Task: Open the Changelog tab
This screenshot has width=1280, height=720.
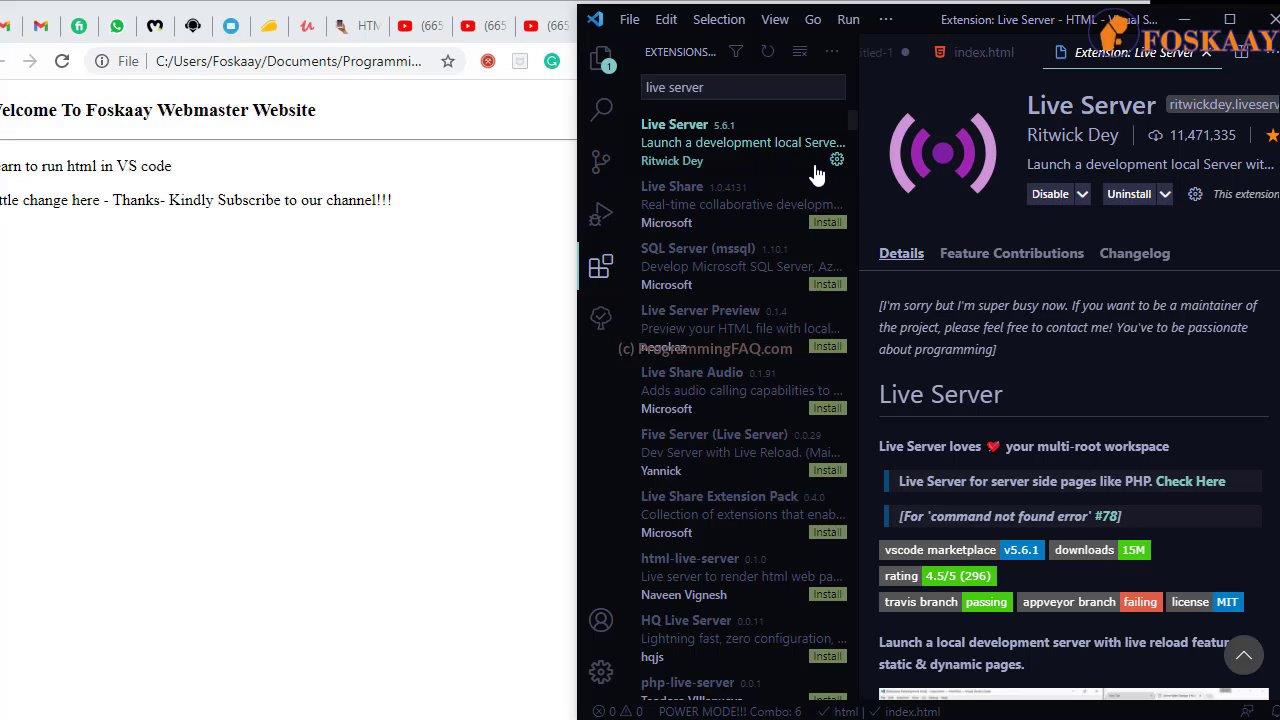Action: click(x=1134, y=253)
